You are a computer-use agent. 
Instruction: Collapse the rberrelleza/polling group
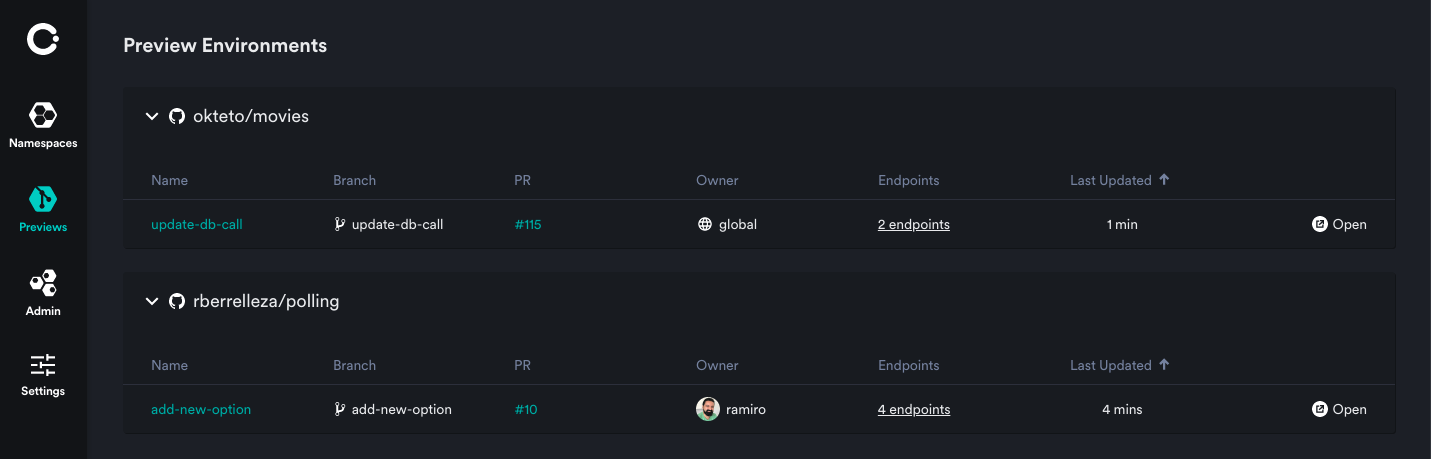pyautogui.click(x=152, y=301)
